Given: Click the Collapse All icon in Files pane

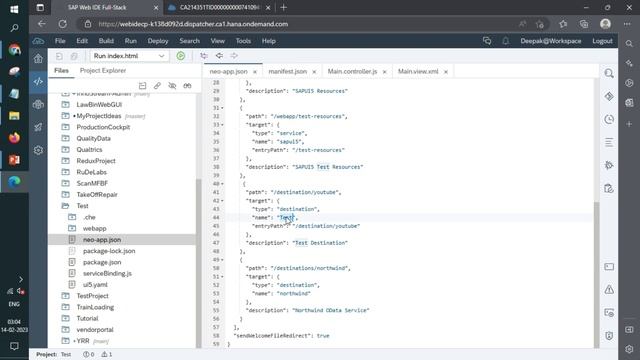Looking at the screenshot, I should [142, 86].
